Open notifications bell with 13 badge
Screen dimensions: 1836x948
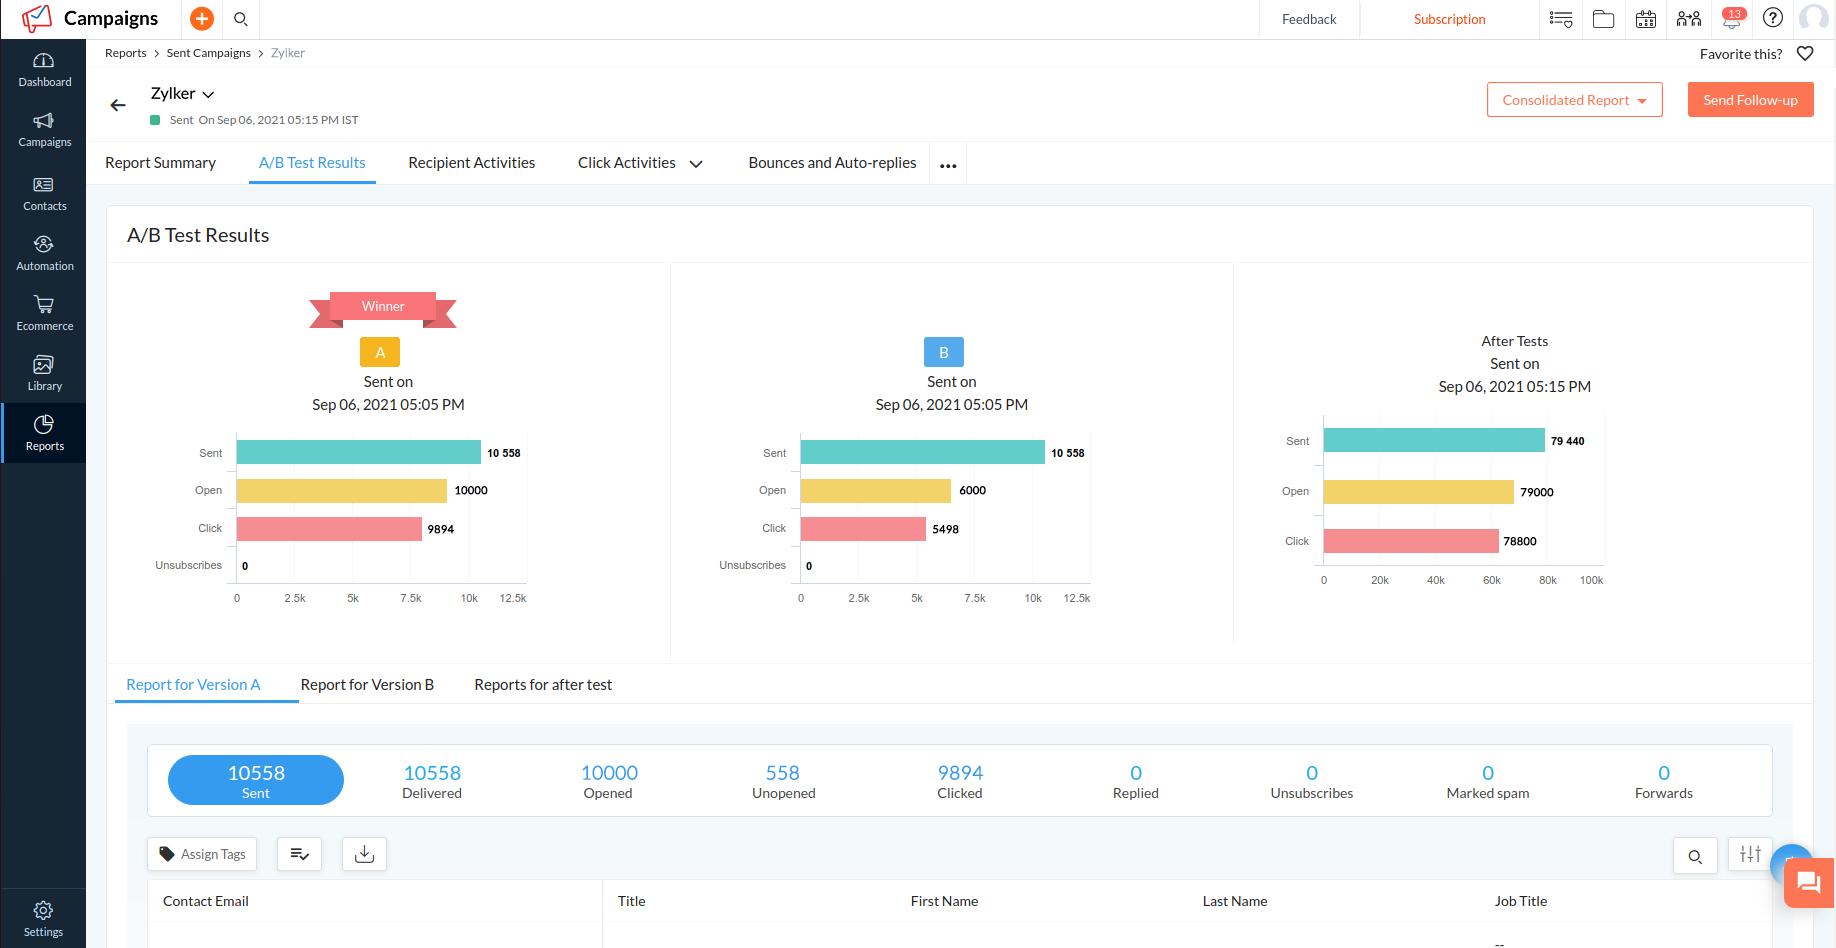[1732, 19]
